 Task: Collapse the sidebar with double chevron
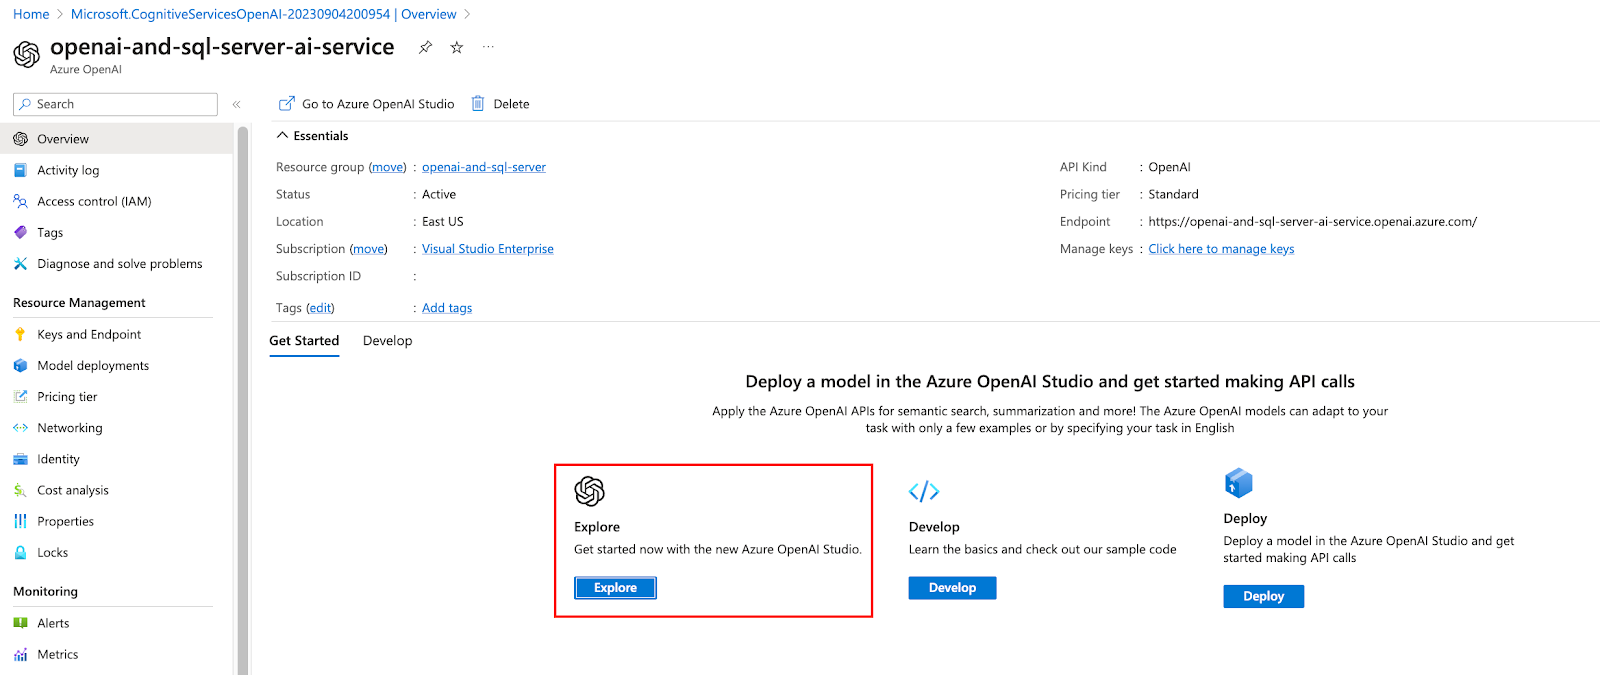237,104
